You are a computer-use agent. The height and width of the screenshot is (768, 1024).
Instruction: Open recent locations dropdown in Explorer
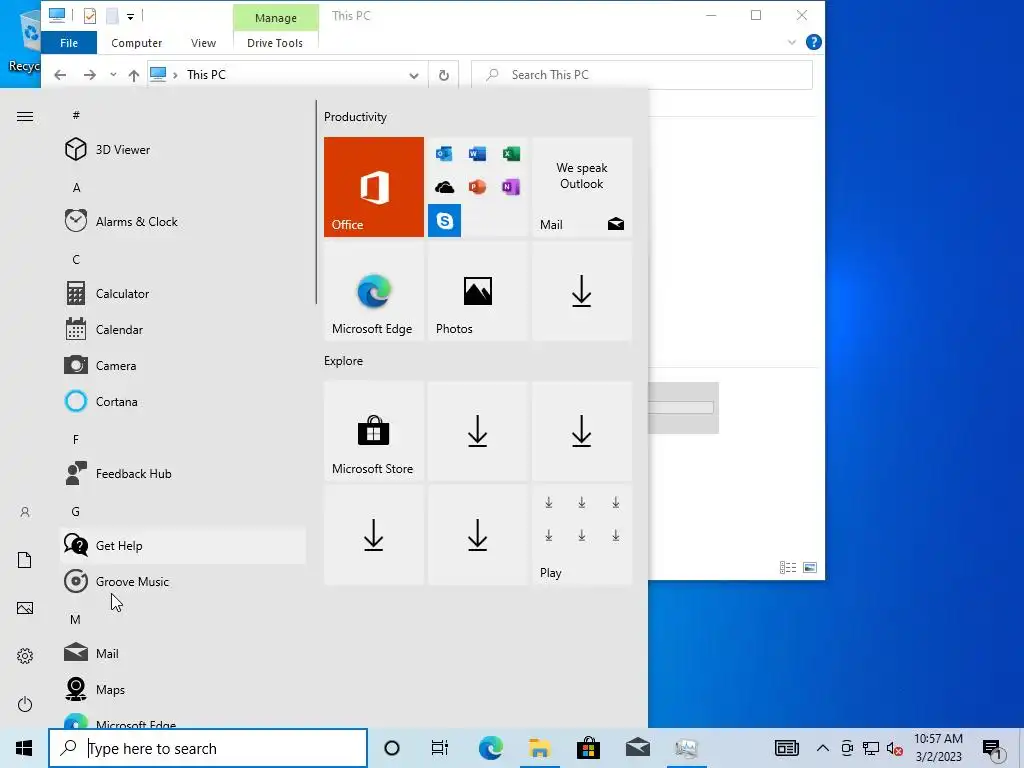click(x=113, y=75)
